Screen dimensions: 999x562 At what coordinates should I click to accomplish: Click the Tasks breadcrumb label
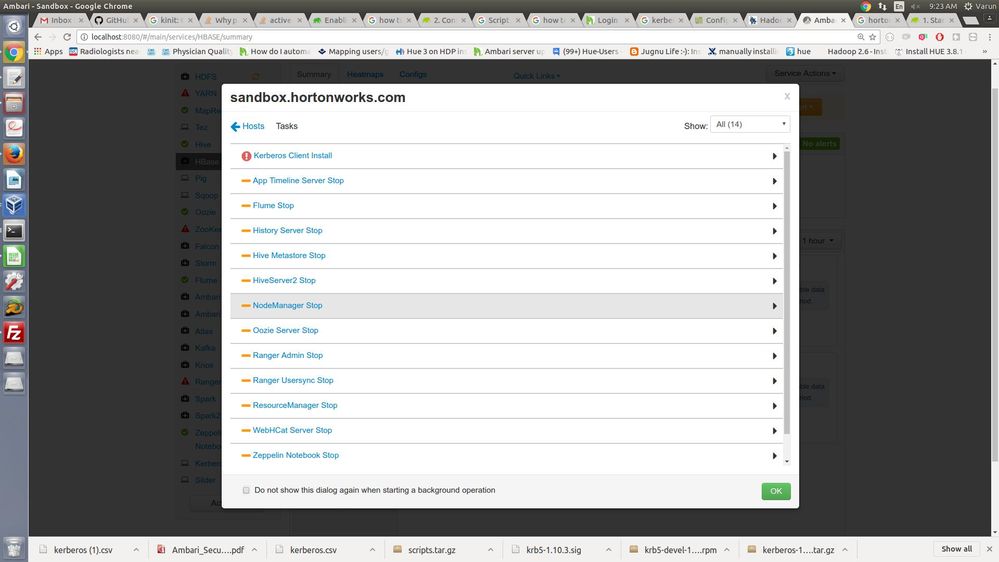[x=287, y=126]
